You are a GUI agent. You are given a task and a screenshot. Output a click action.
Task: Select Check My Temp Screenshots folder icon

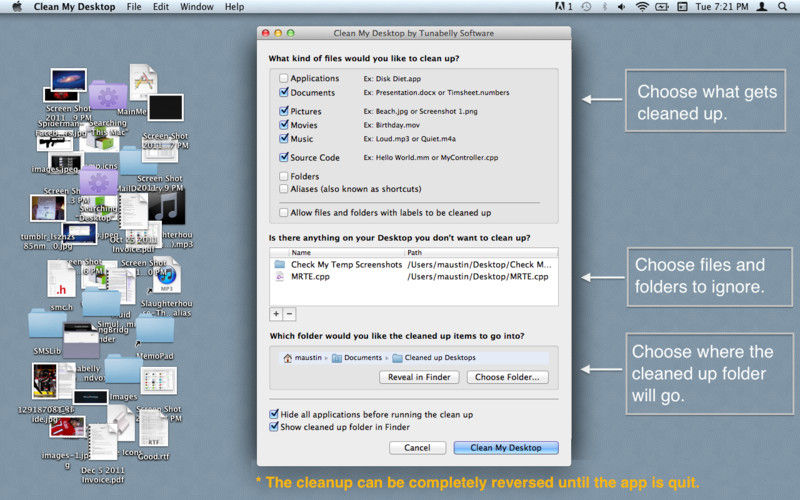[x=280, y=264]
